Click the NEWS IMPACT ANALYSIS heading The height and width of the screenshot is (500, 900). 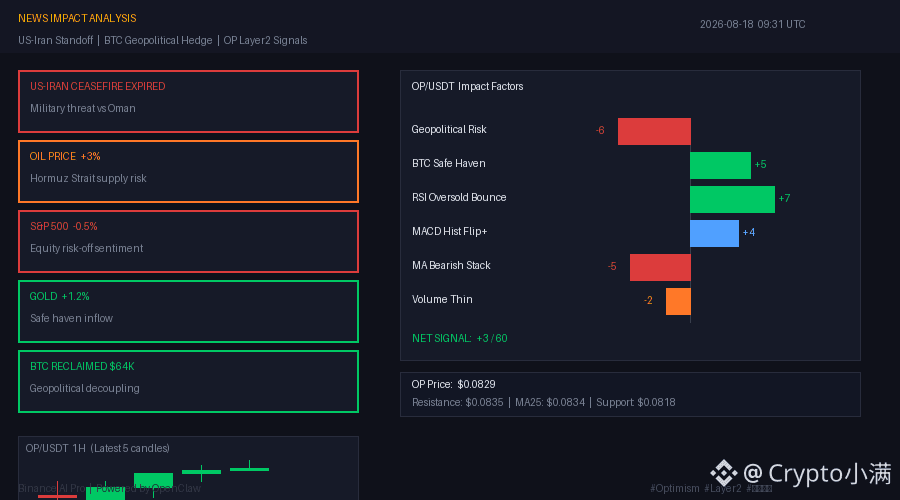click(77, 18)
